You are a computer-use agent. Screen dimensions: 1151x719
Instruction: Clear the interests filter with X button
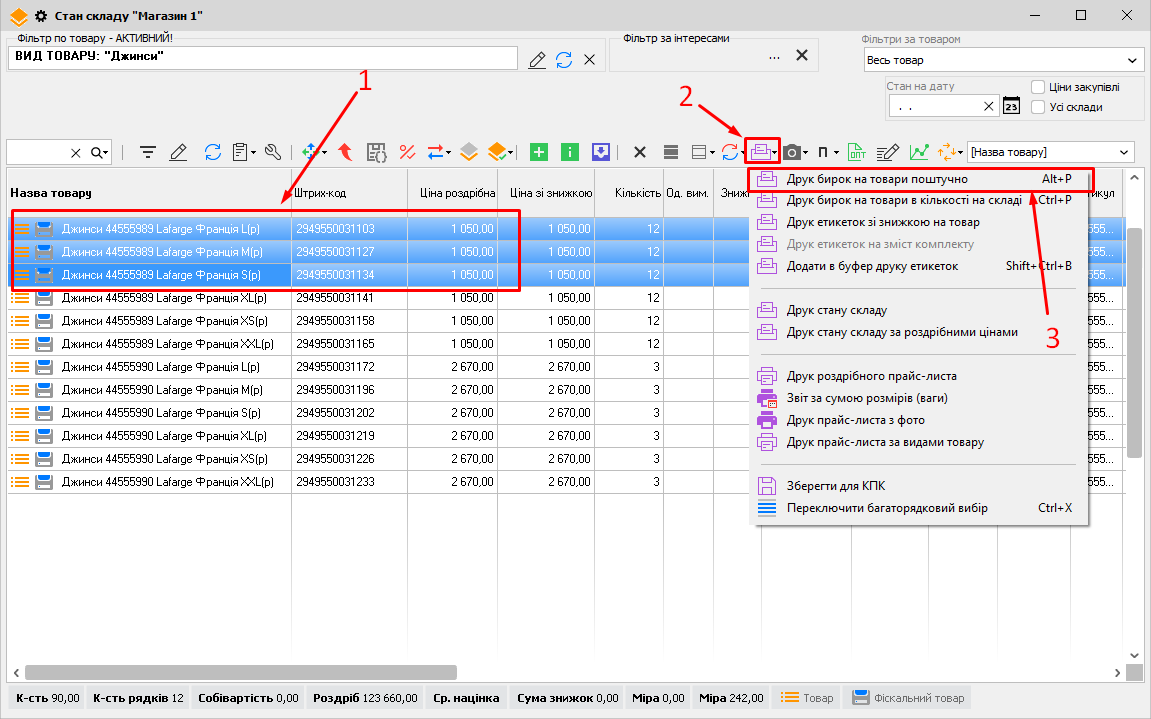801,56
